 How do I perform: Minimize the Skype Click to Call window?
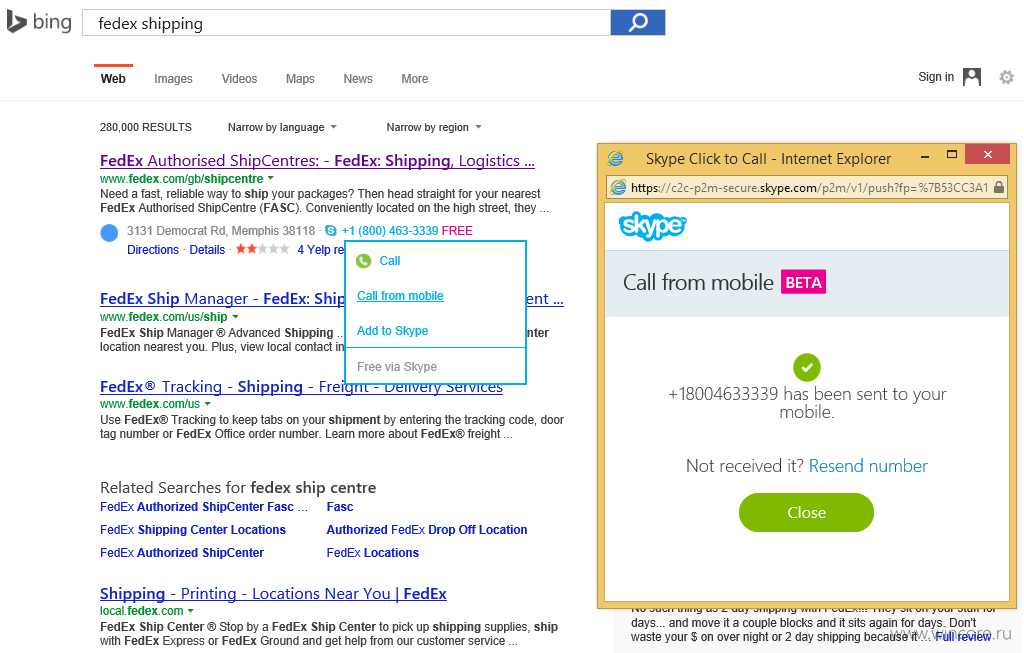(x=925, y=157)
